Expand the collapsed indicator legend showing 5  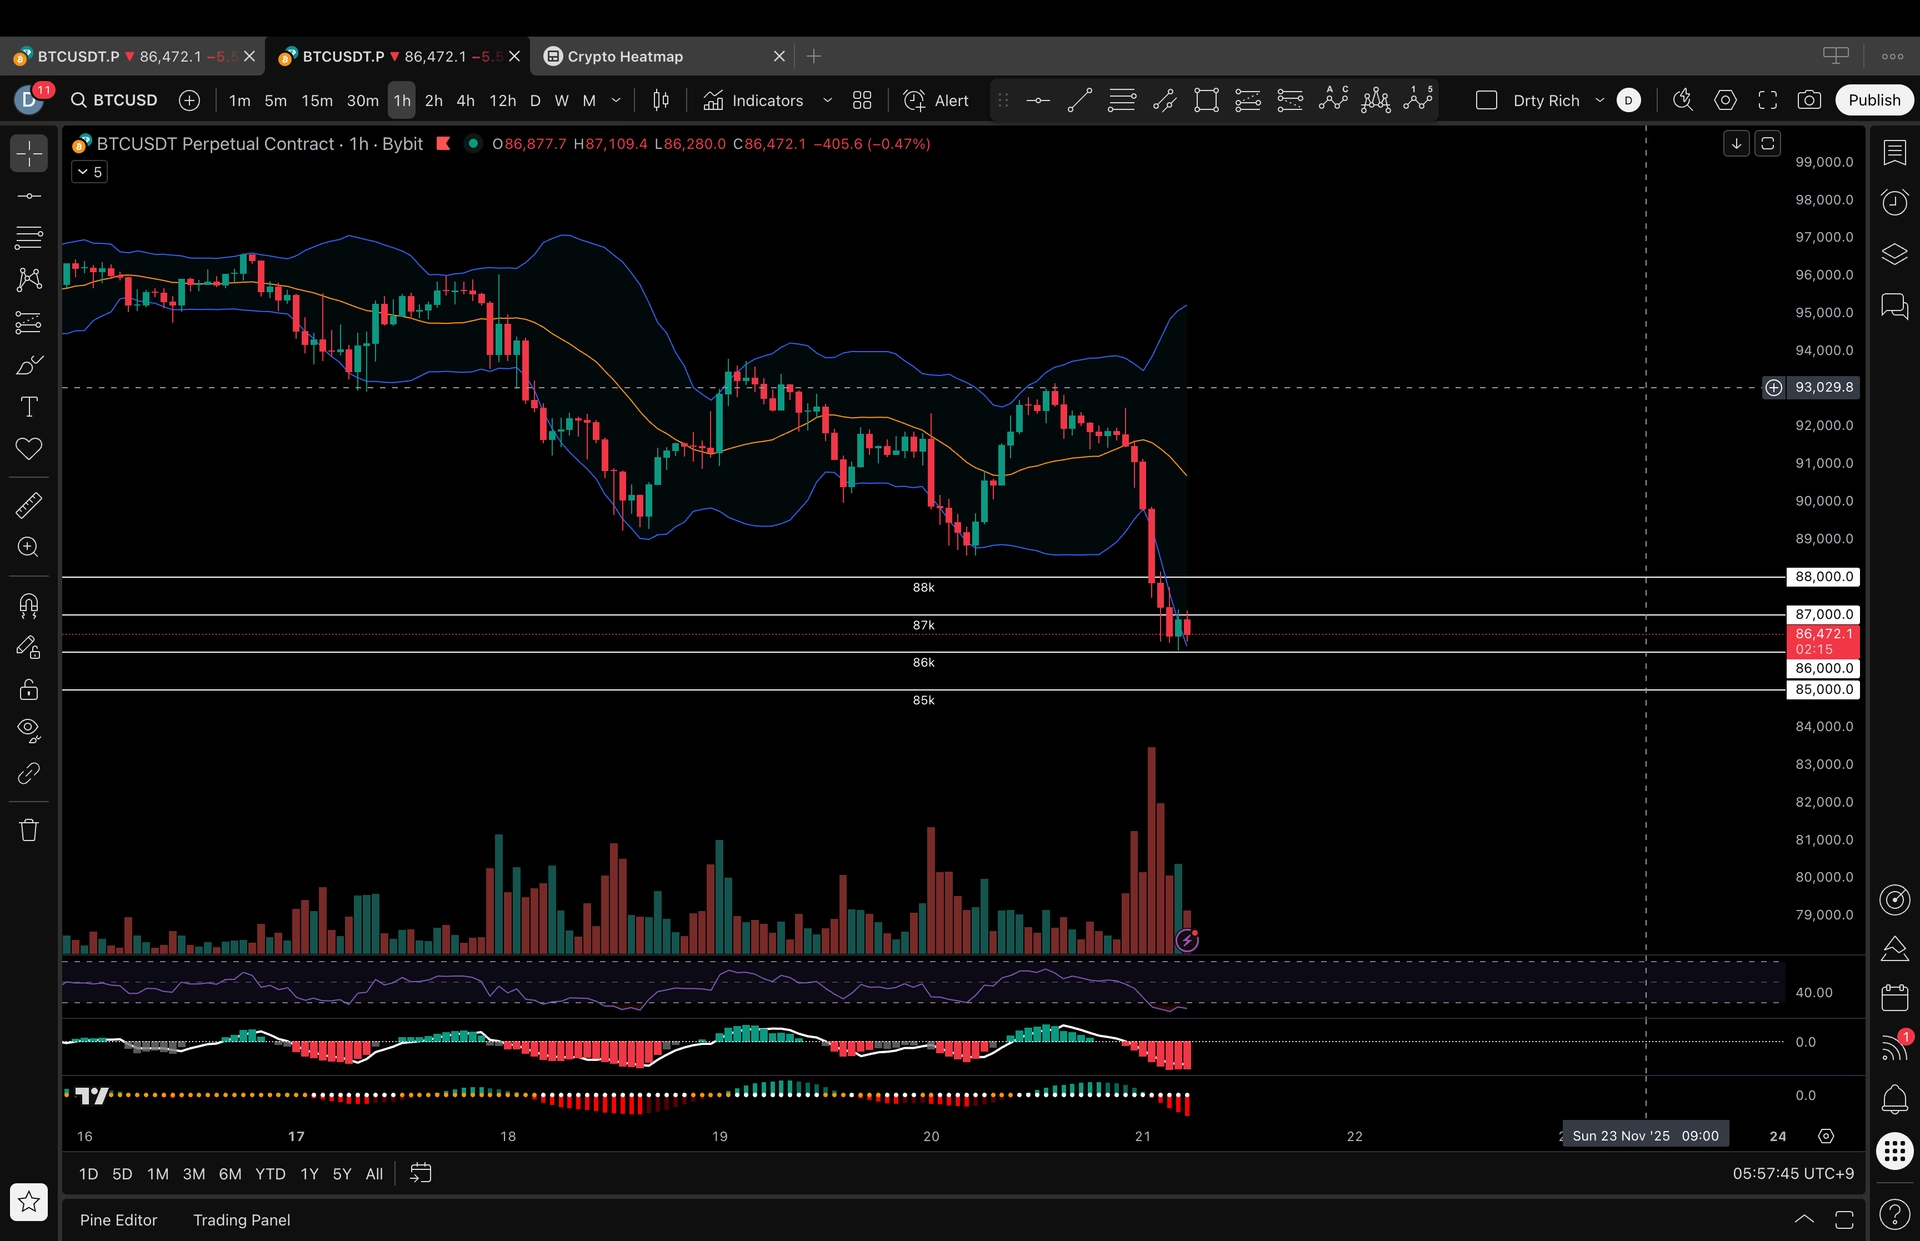pos(89,172)
